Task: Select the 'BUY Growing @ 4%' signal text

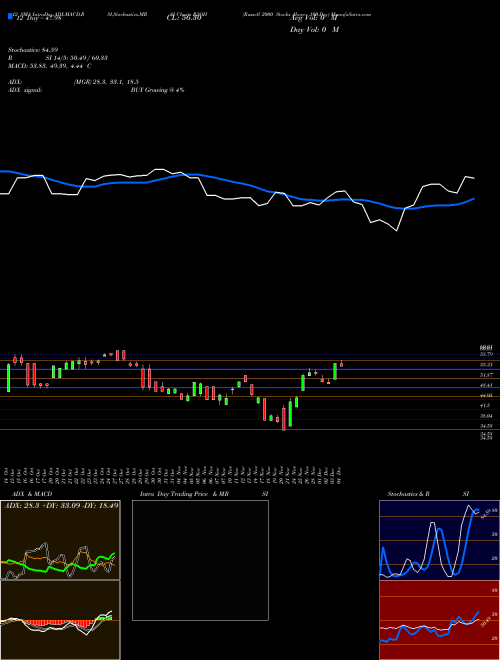Action: tap(157, 90)
